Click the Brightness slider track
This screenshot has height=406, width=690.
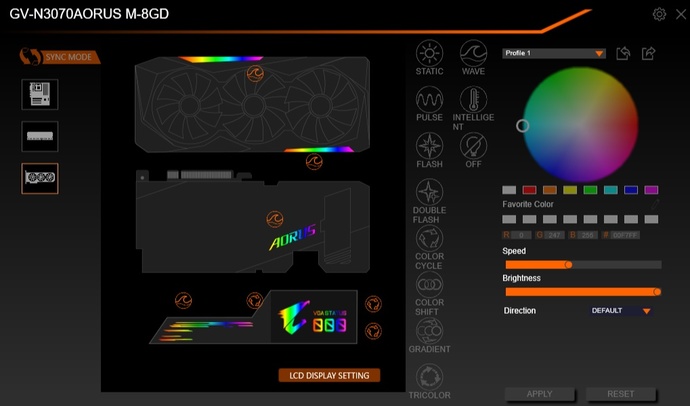pyautogui.click(x=583, y=292)
